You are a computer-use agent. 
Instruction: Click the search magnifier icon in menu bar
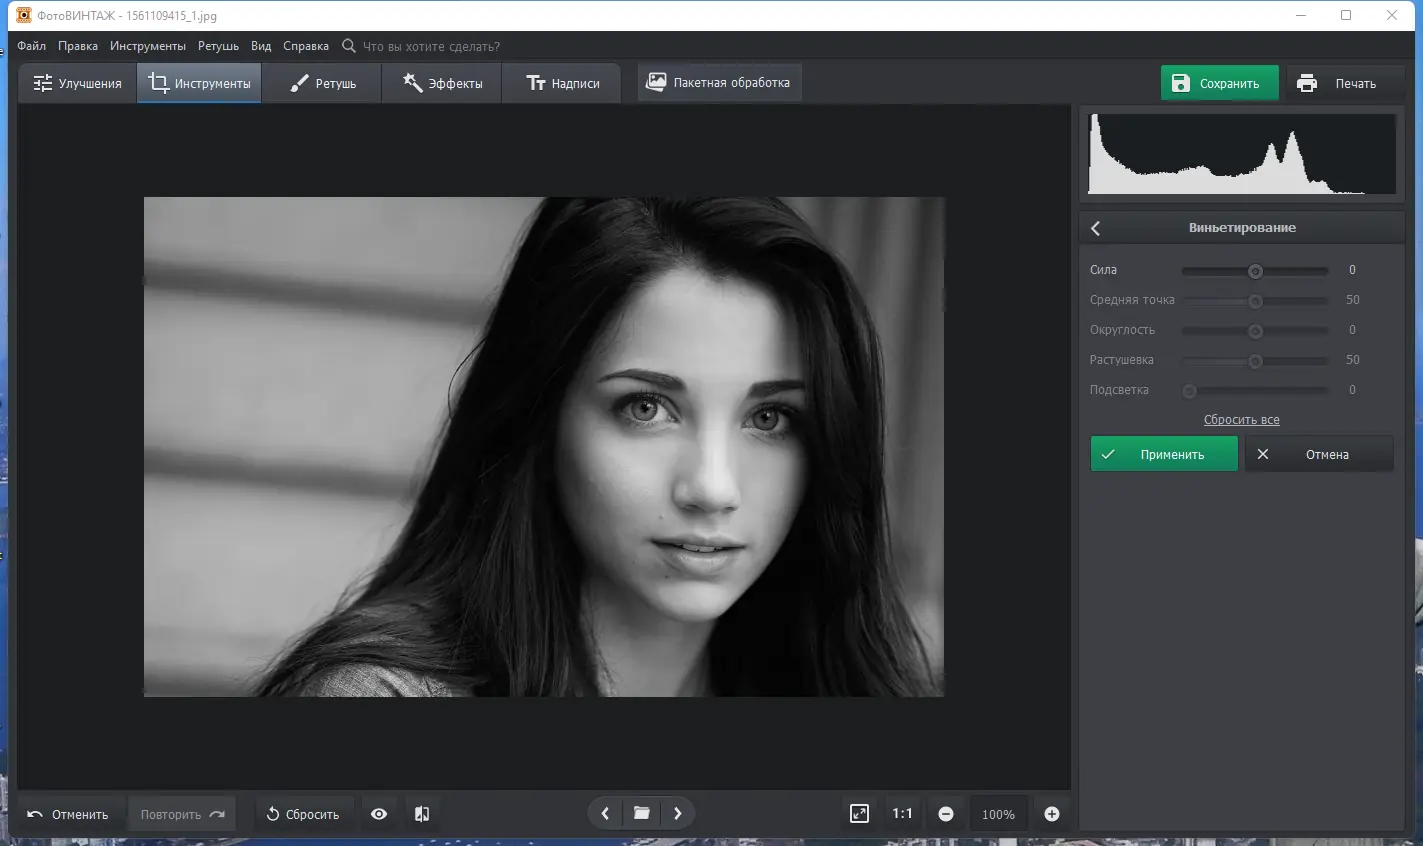pos(349,46)
